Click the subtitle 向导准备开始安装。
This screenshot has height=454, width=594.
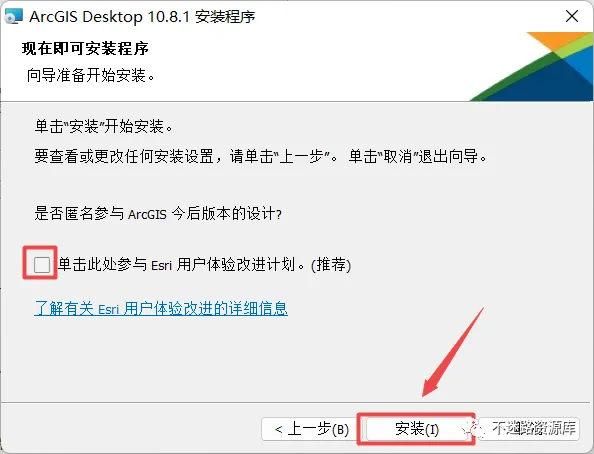[x=91, y=75]
